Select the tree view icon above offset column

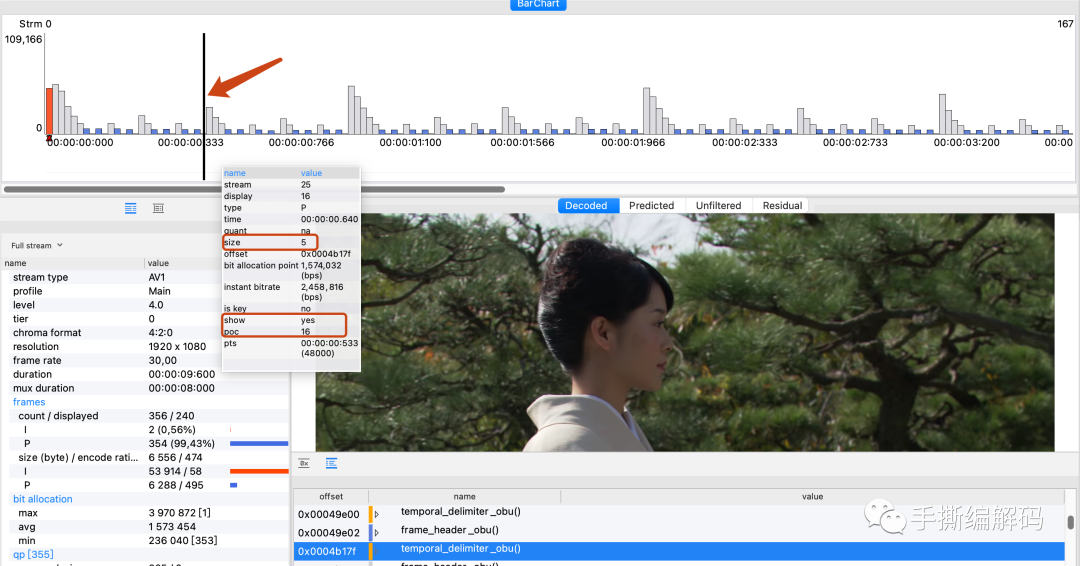pyautogui.click(x=331, y=463)
